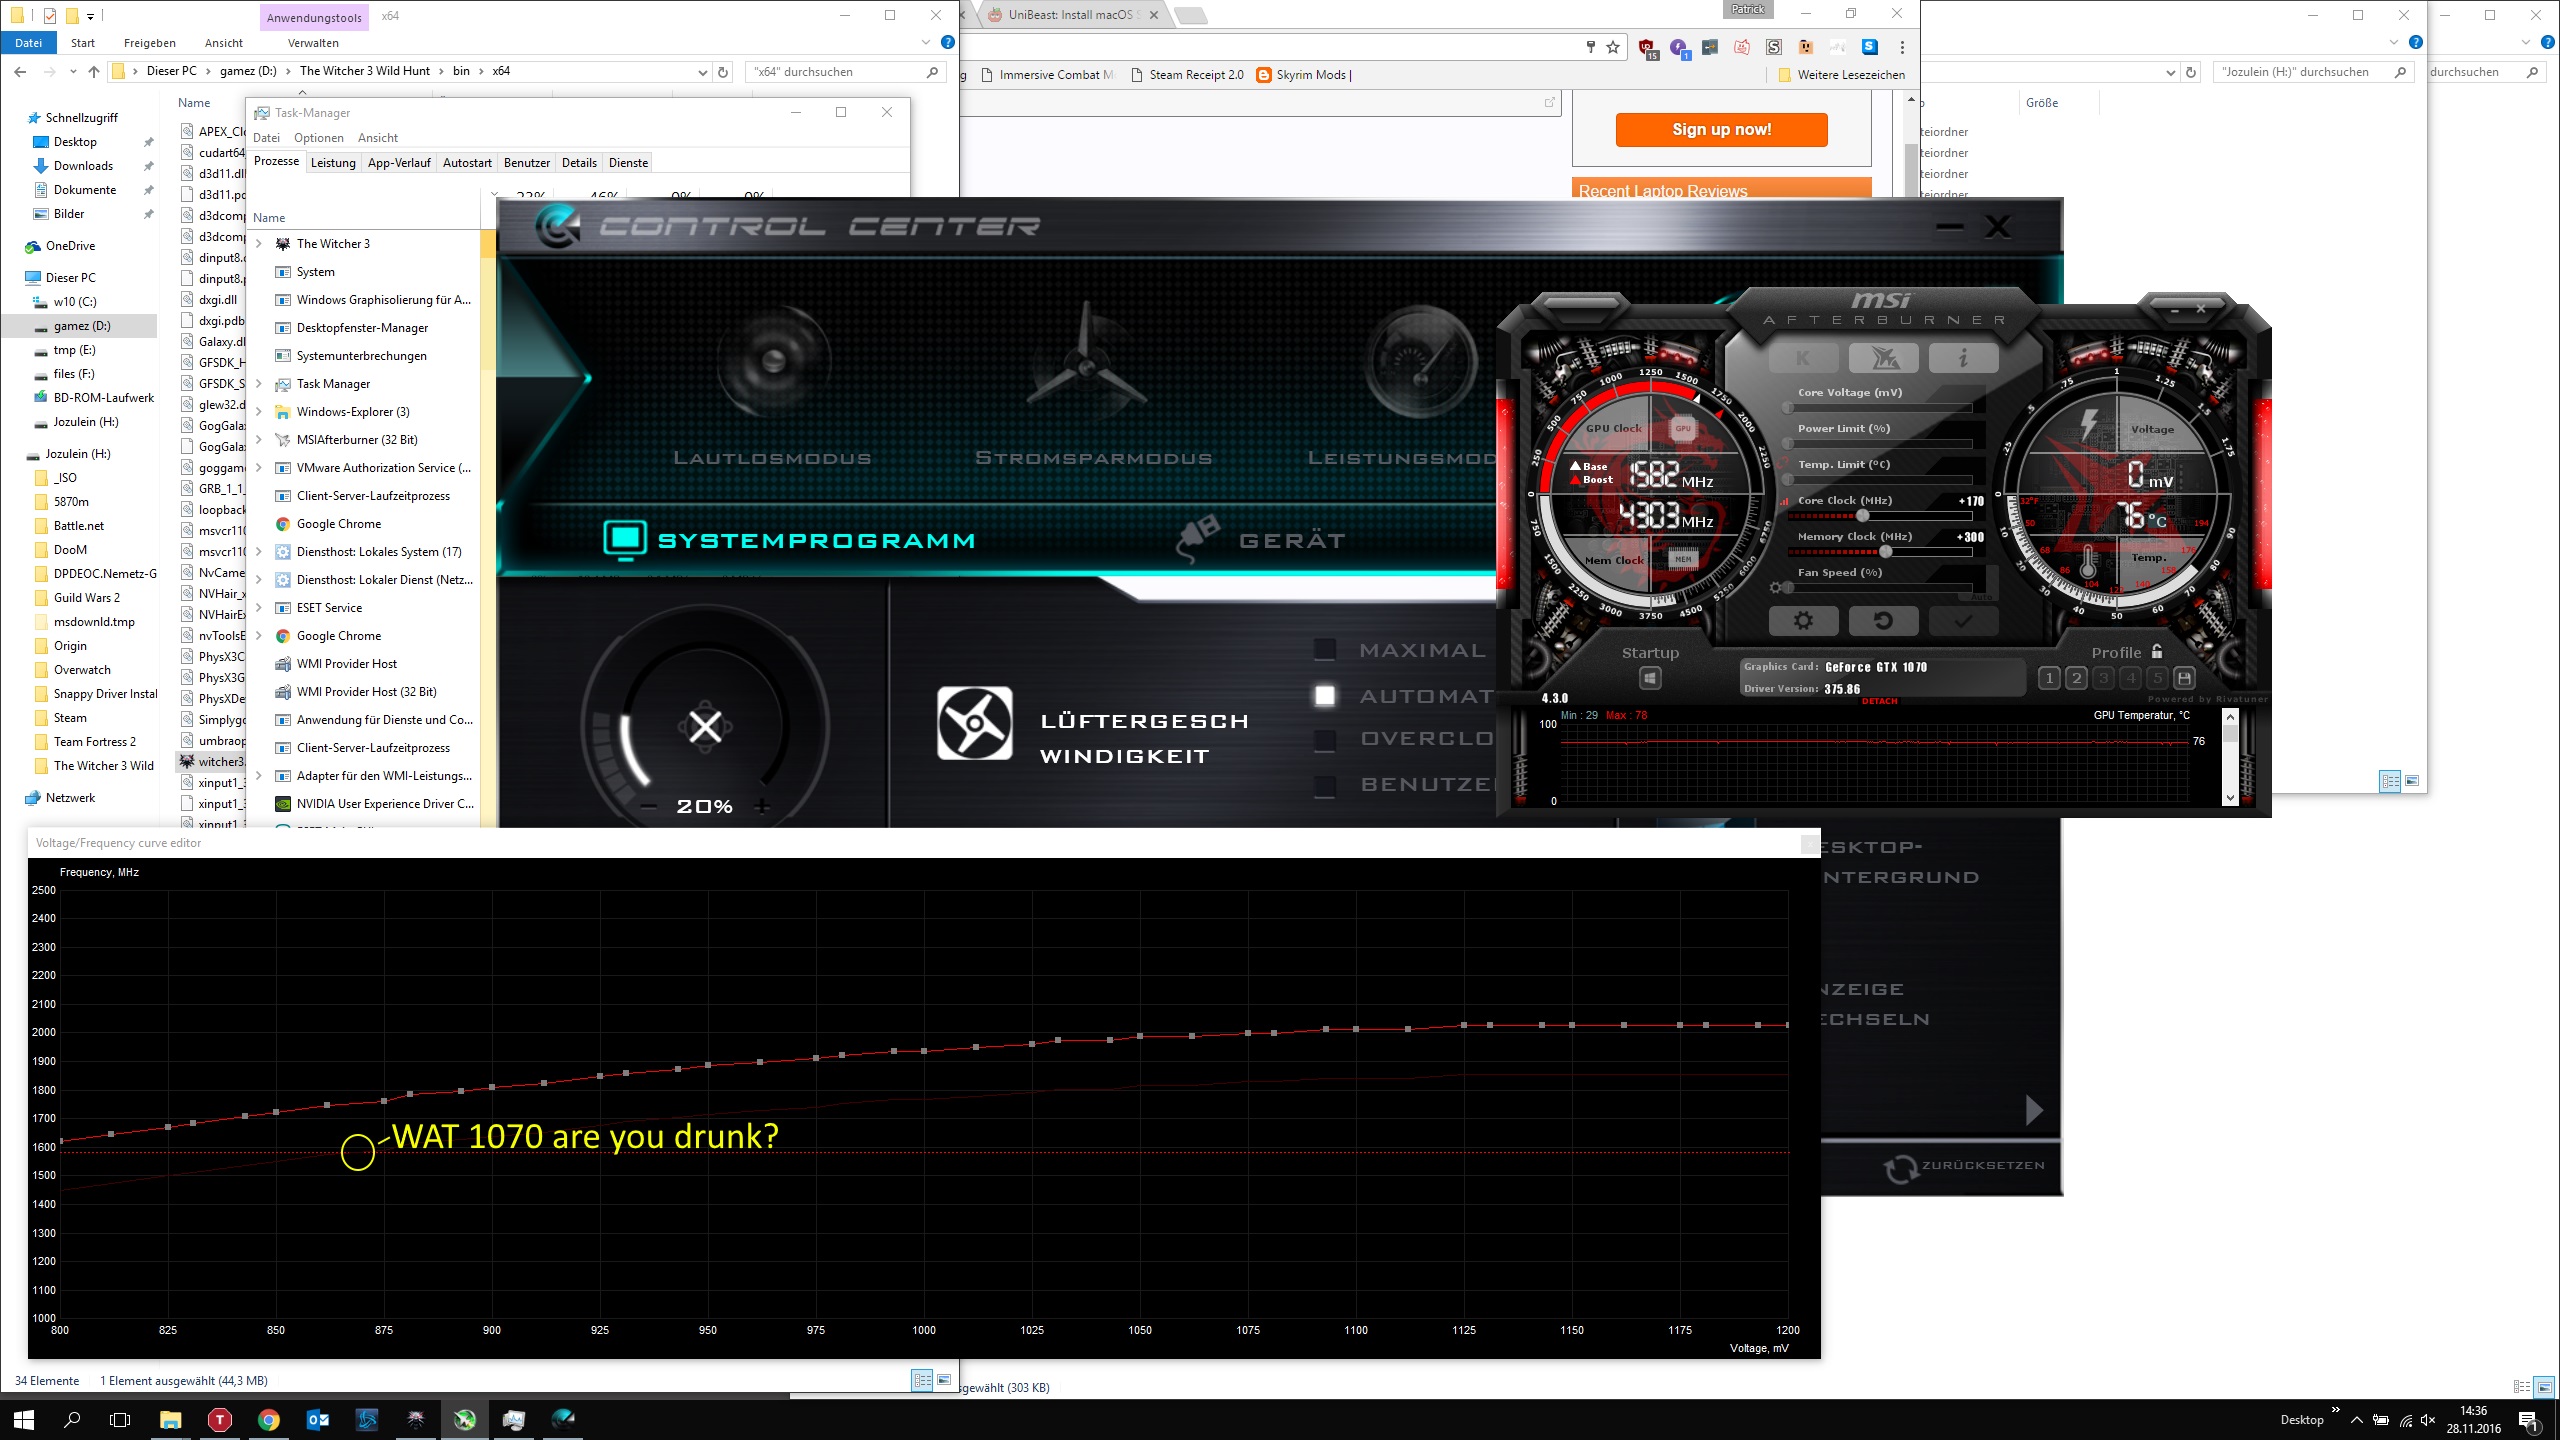The width and height of the screenshot is (2560, 1440).
Task: Open the Overwatch folder in navigation pane
Action: 82,670
